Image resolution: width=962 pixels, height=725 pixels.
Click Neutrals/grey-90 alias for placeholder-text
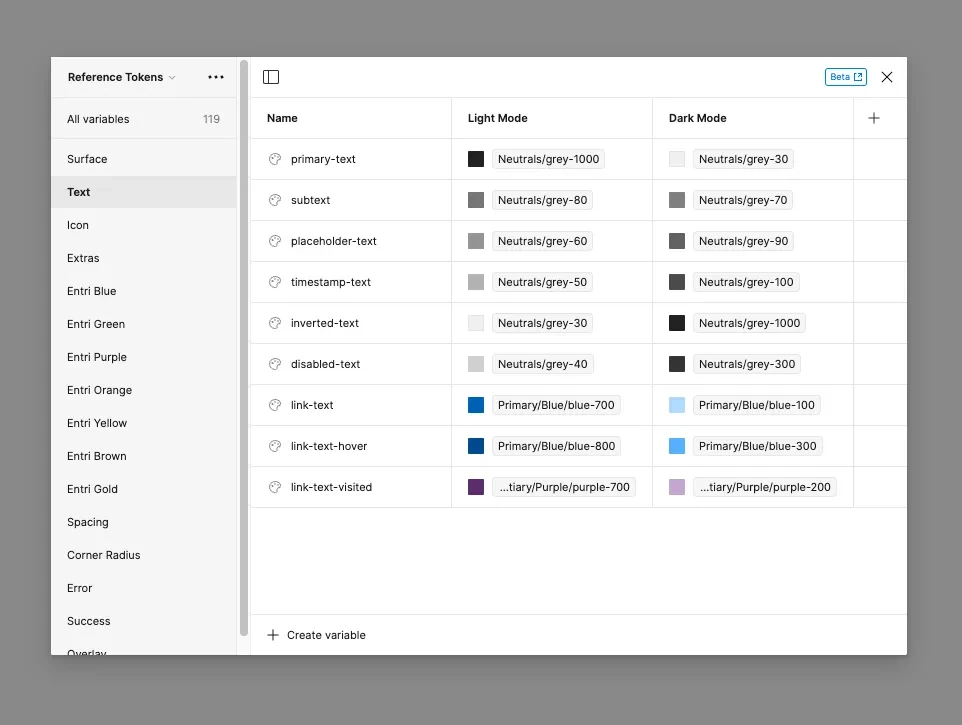pyautogui.click(x=743, y=241)
